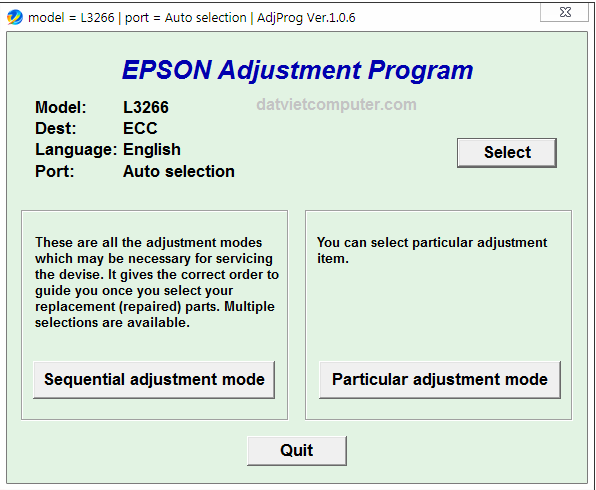The height and width of the screenshot is (490, 596).
Task: Click the datvietcomputer.com watermark text
Action: click(336, 105)
